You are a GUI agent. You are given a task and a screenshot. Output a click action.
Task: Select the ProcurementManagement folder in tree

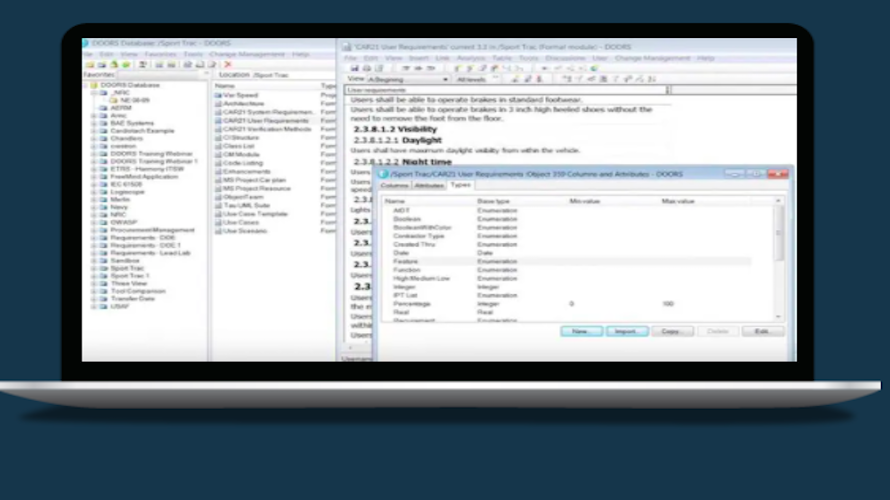pyautogui.click(x=152, y=230)
